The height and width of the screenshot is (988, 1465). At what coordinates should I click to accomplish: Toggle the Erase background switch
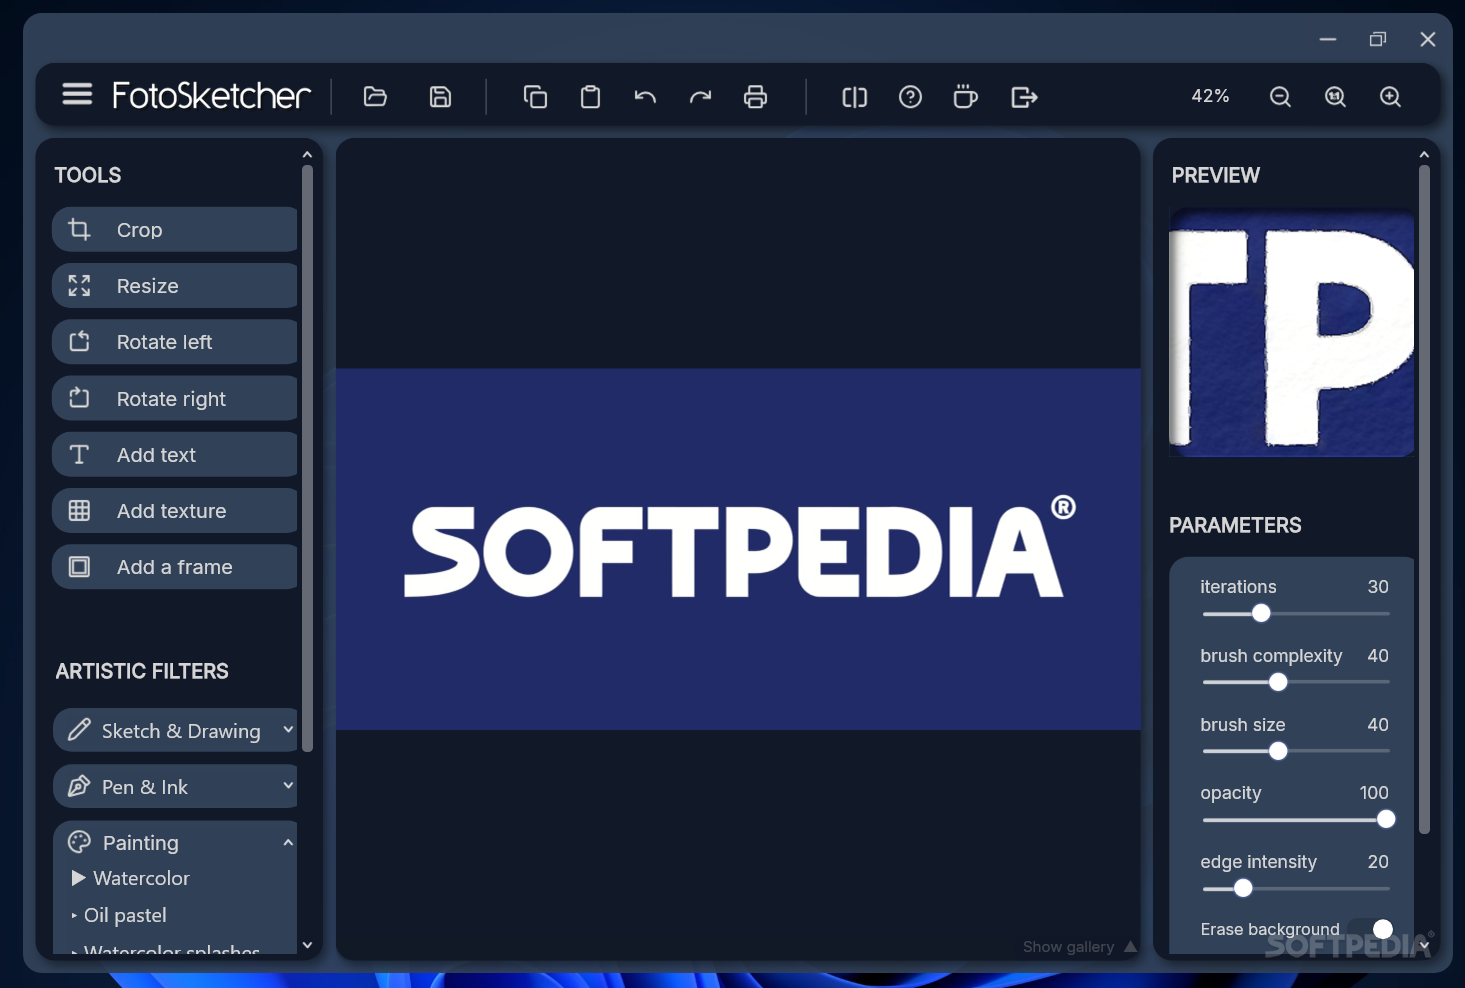1370,929
